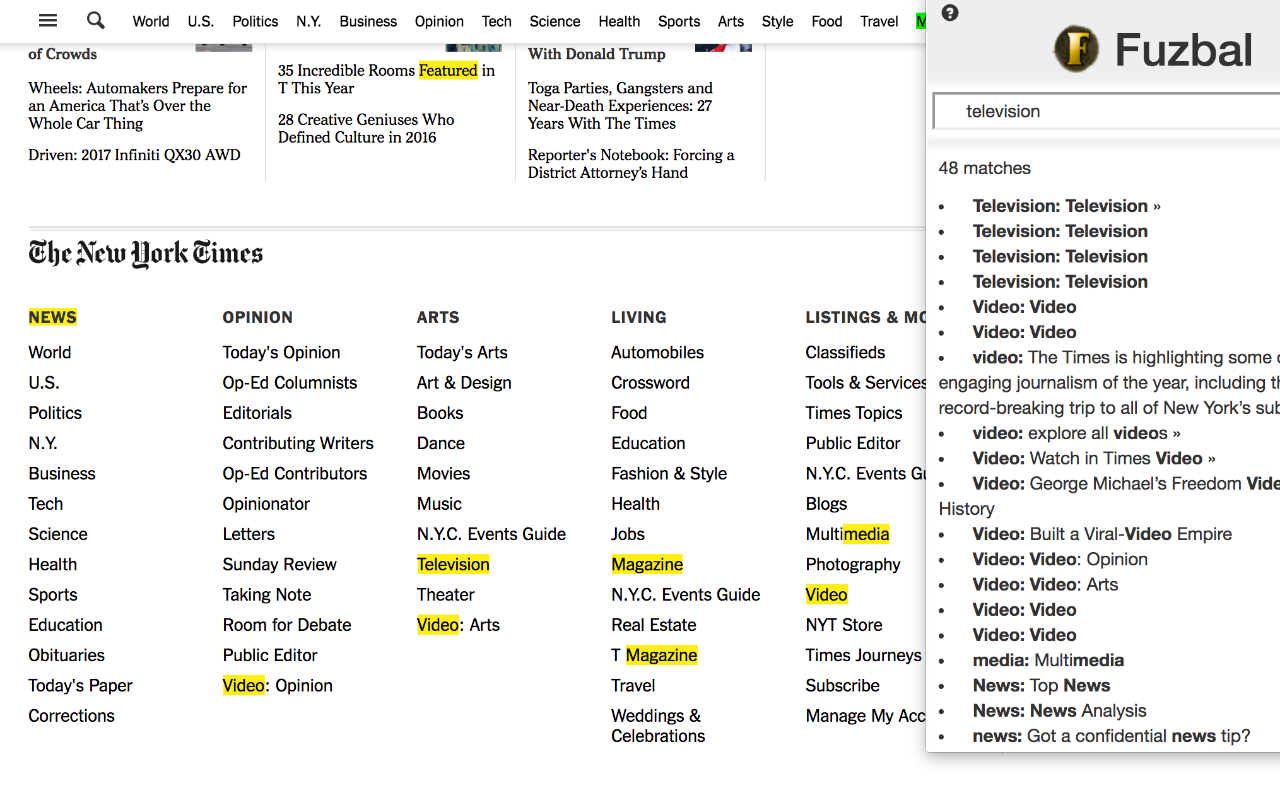This screenshot has width=1280, height=800.
Task: Open Tech in the top navigation
Action: click(496, 21)
